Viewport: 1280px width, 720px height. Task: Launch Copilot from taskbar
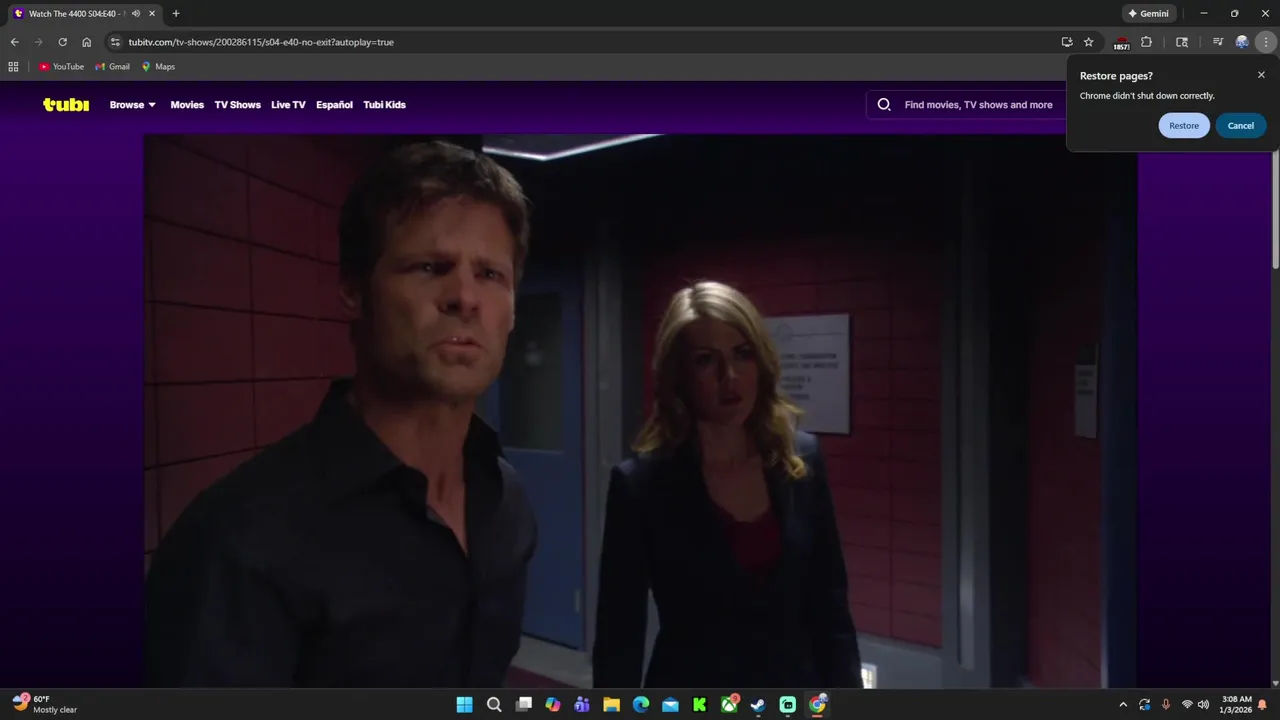[x=553, y=705]
